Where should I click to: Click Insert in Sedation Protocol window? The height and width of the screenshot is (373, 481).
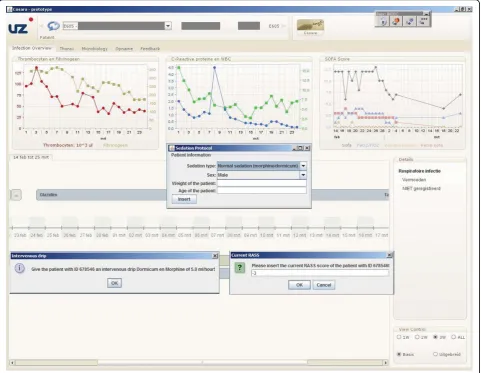click(x=184, y=199)
